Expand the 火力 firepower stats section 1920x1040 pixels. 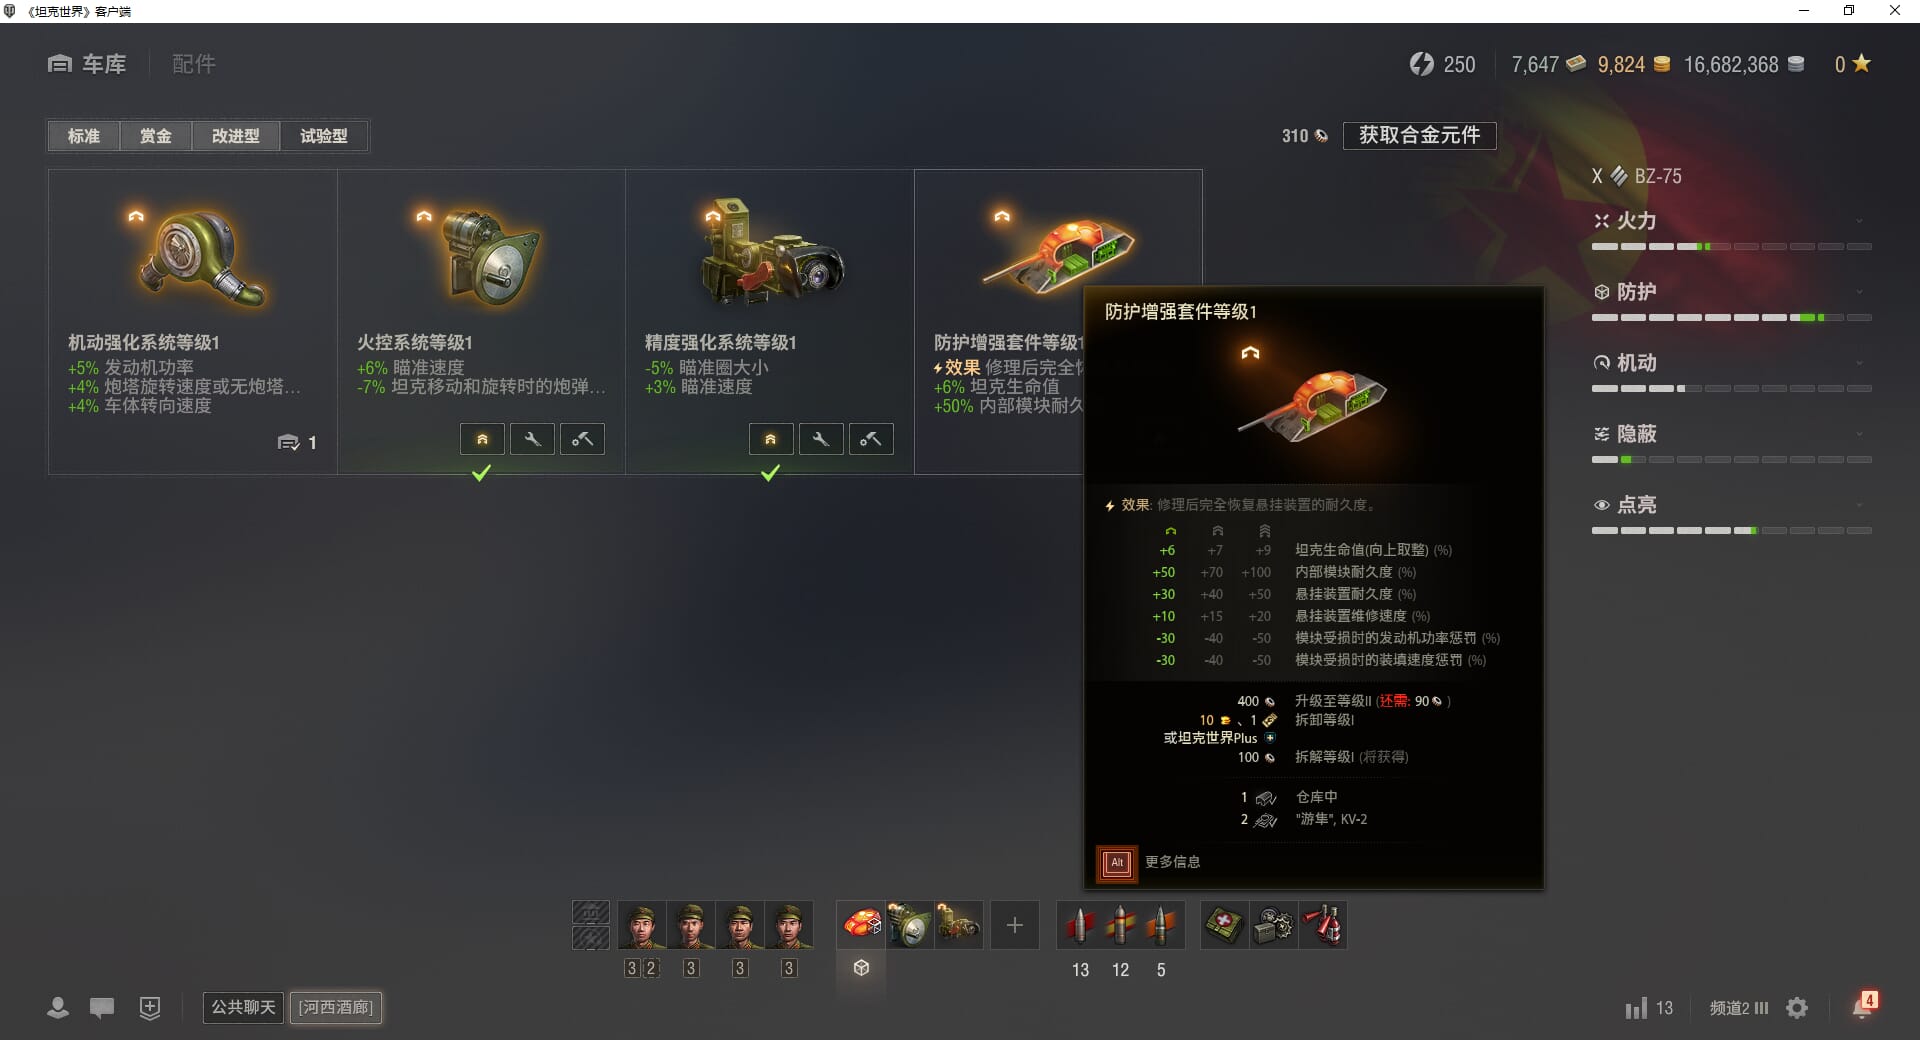click(1731, 221)
